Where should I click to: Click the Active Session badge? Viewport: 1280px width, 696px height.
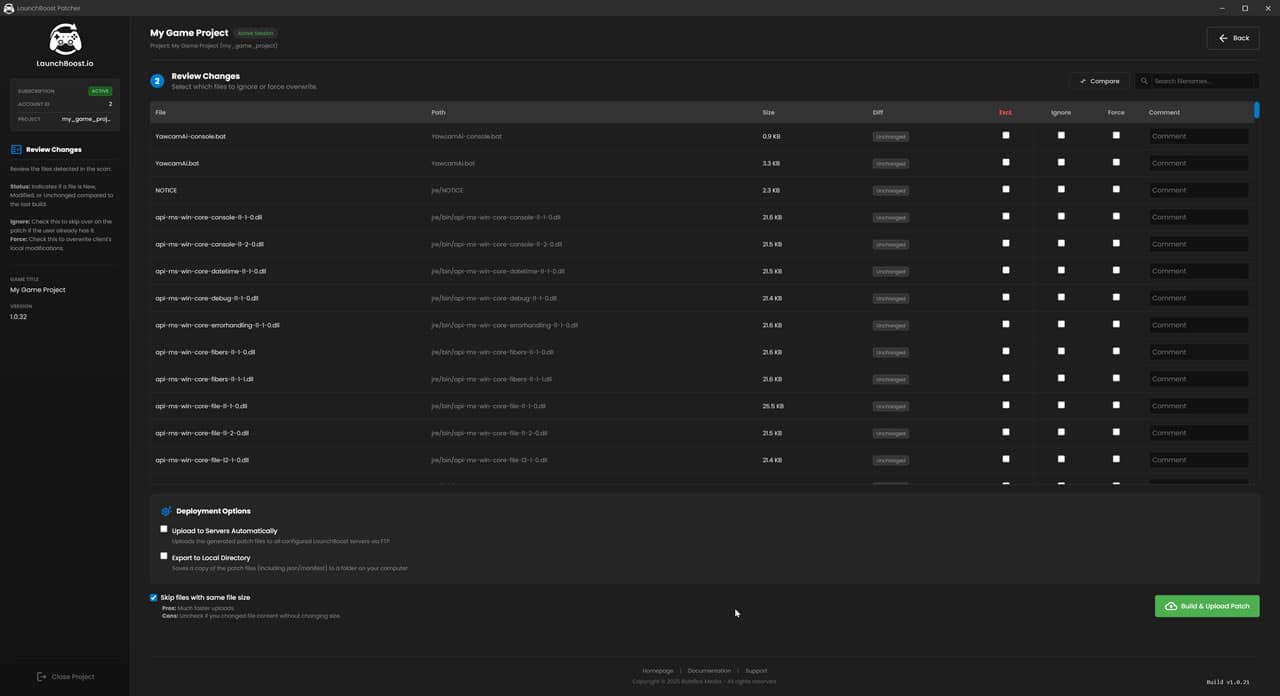tap(255, 33)
